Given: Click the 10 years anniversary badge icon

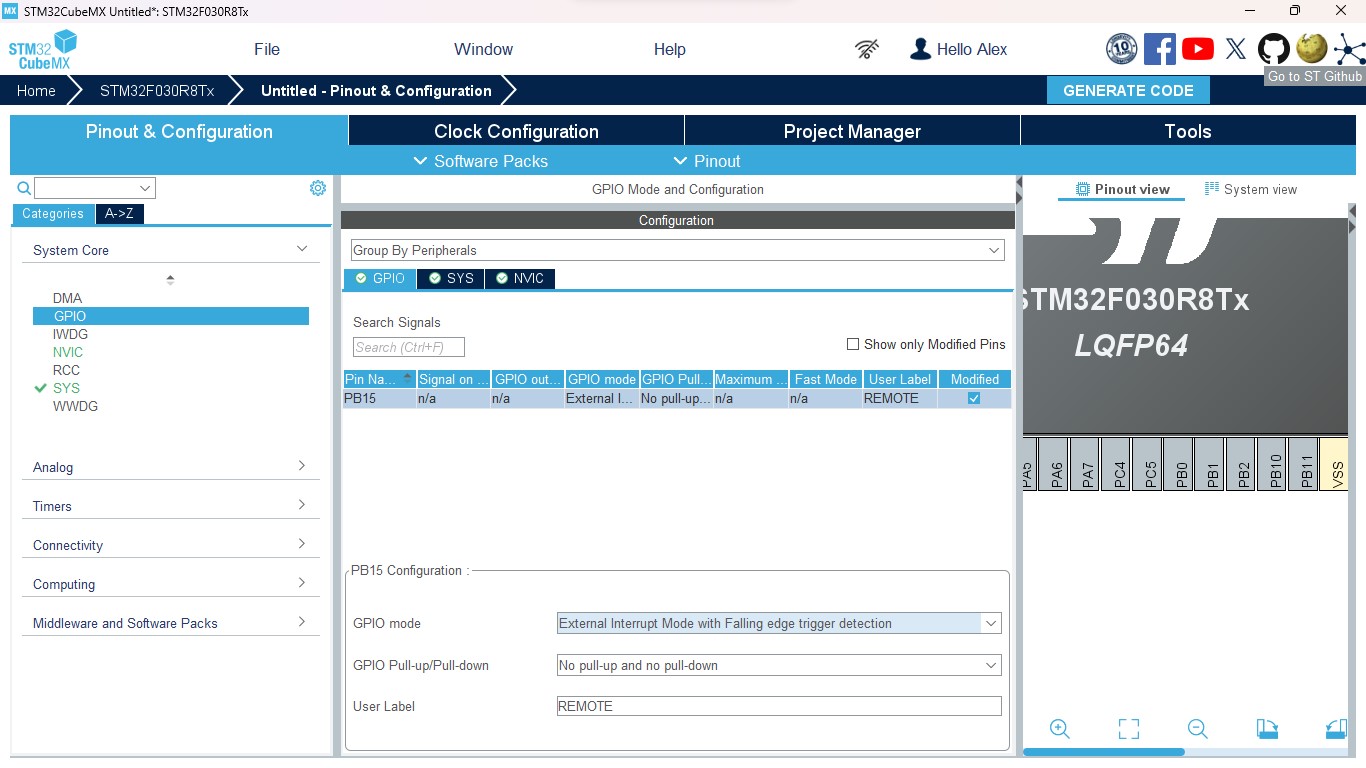Looking at the screenshot, I should 1121,49.
